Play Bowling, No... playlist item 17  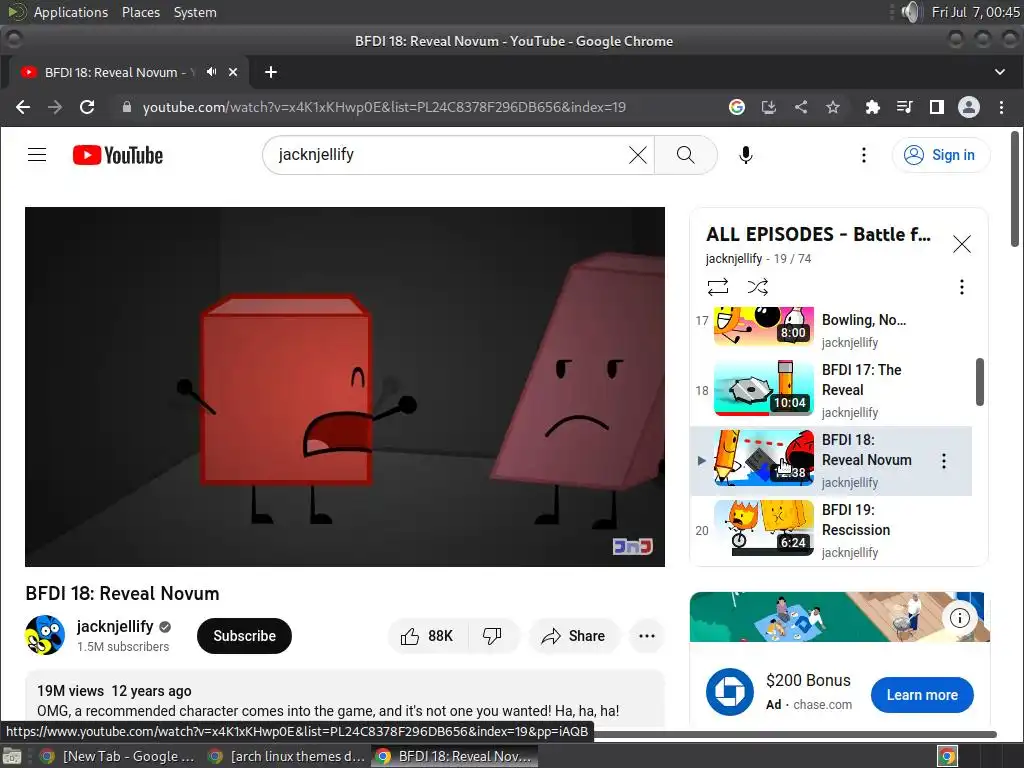pyautogui.click(x=831, y=327)
